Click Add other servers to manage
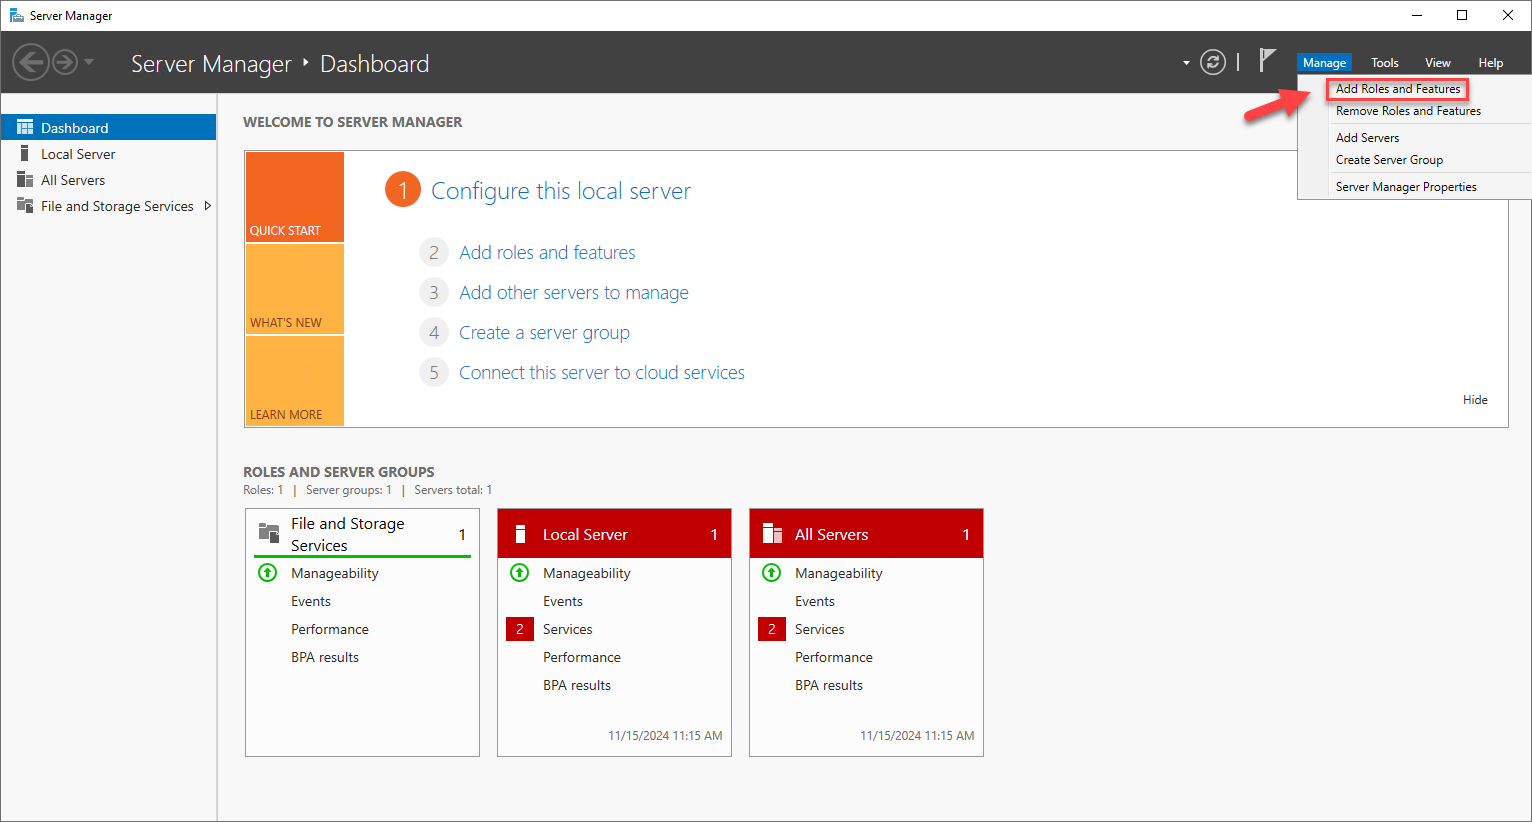 [x=573, y=292]
